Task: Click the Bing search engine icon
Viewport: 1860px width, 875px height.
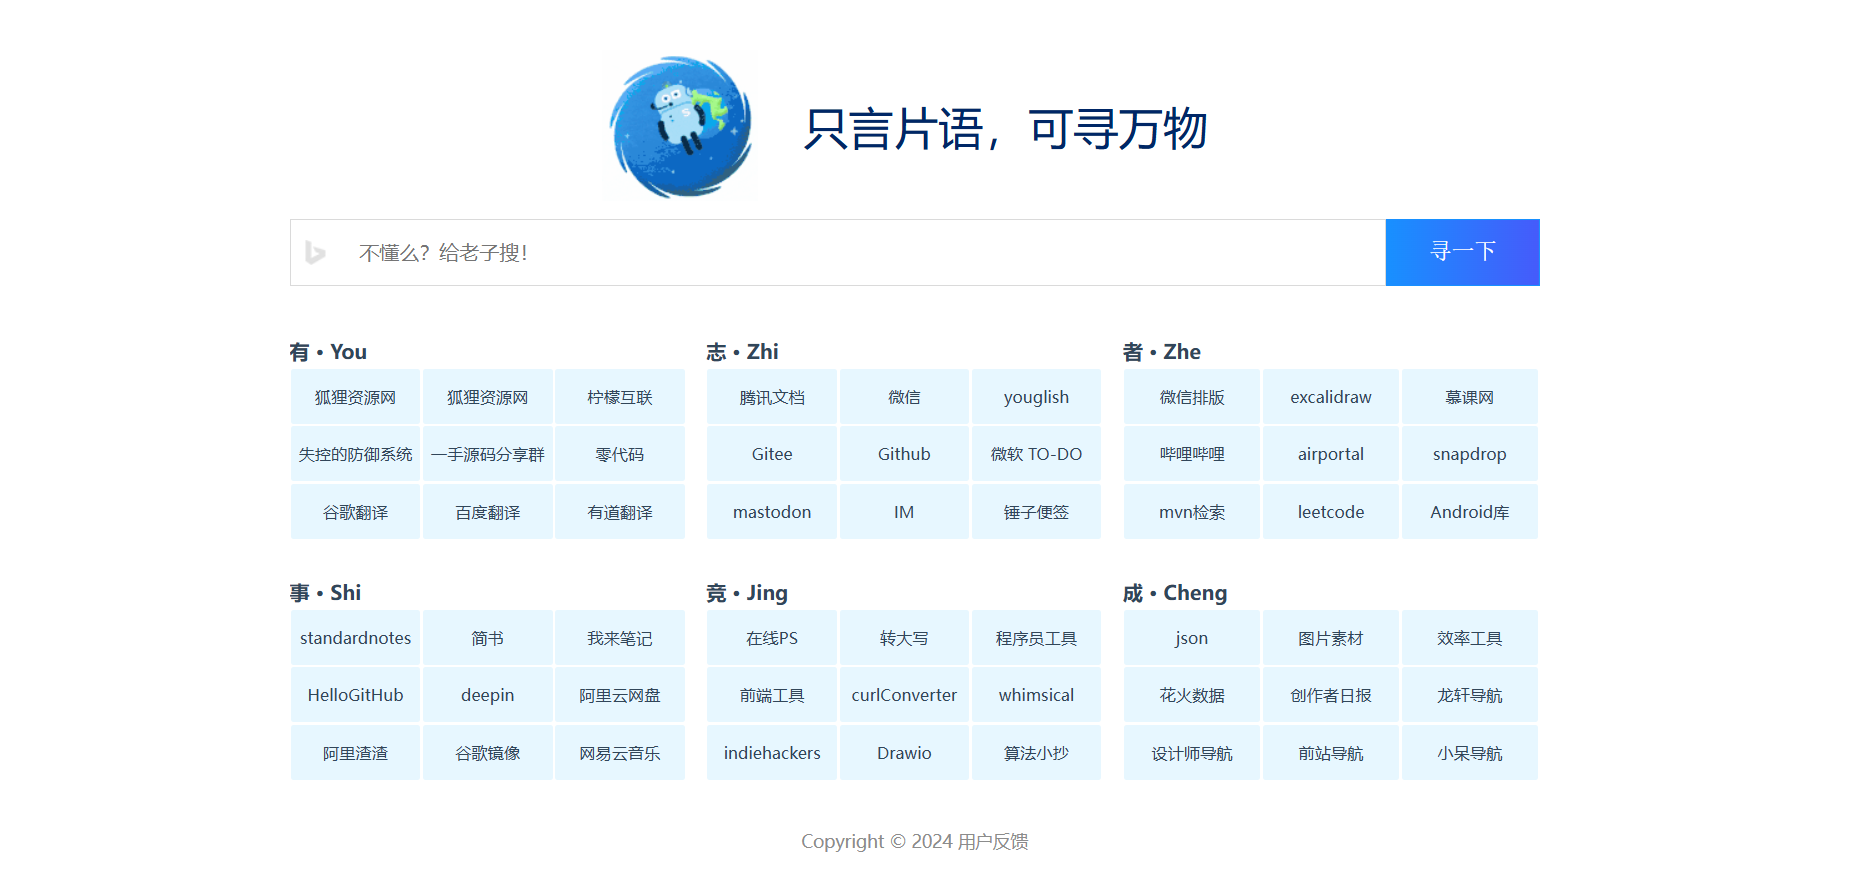Action: pos(316,253)
